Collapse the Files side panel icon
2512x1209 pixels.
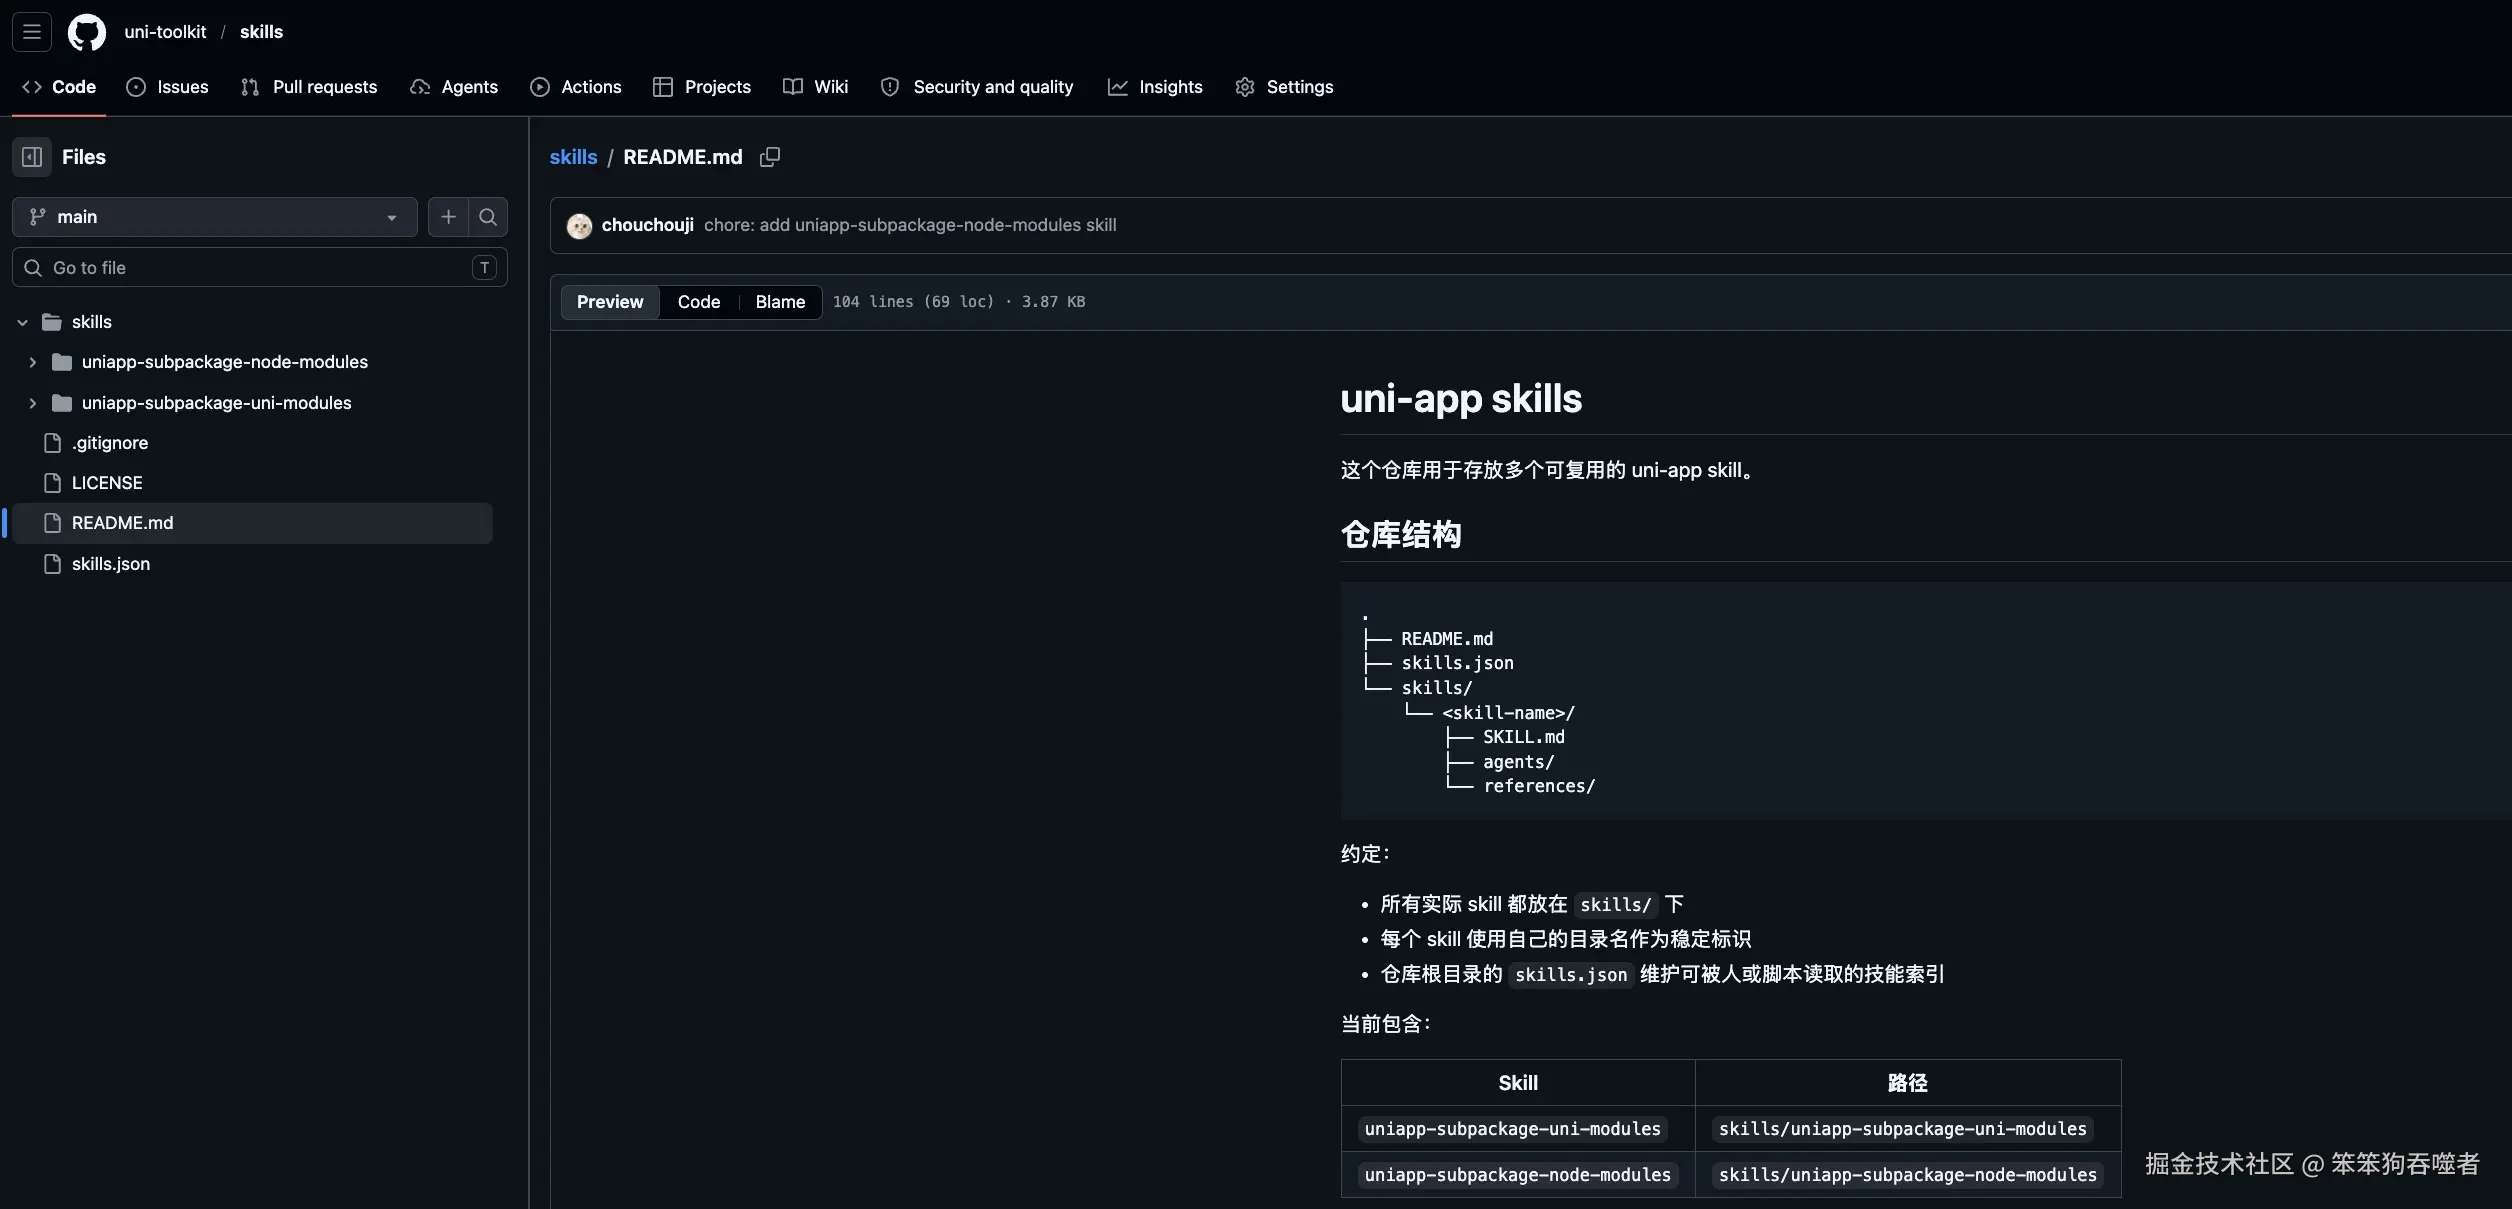(32, 157)
